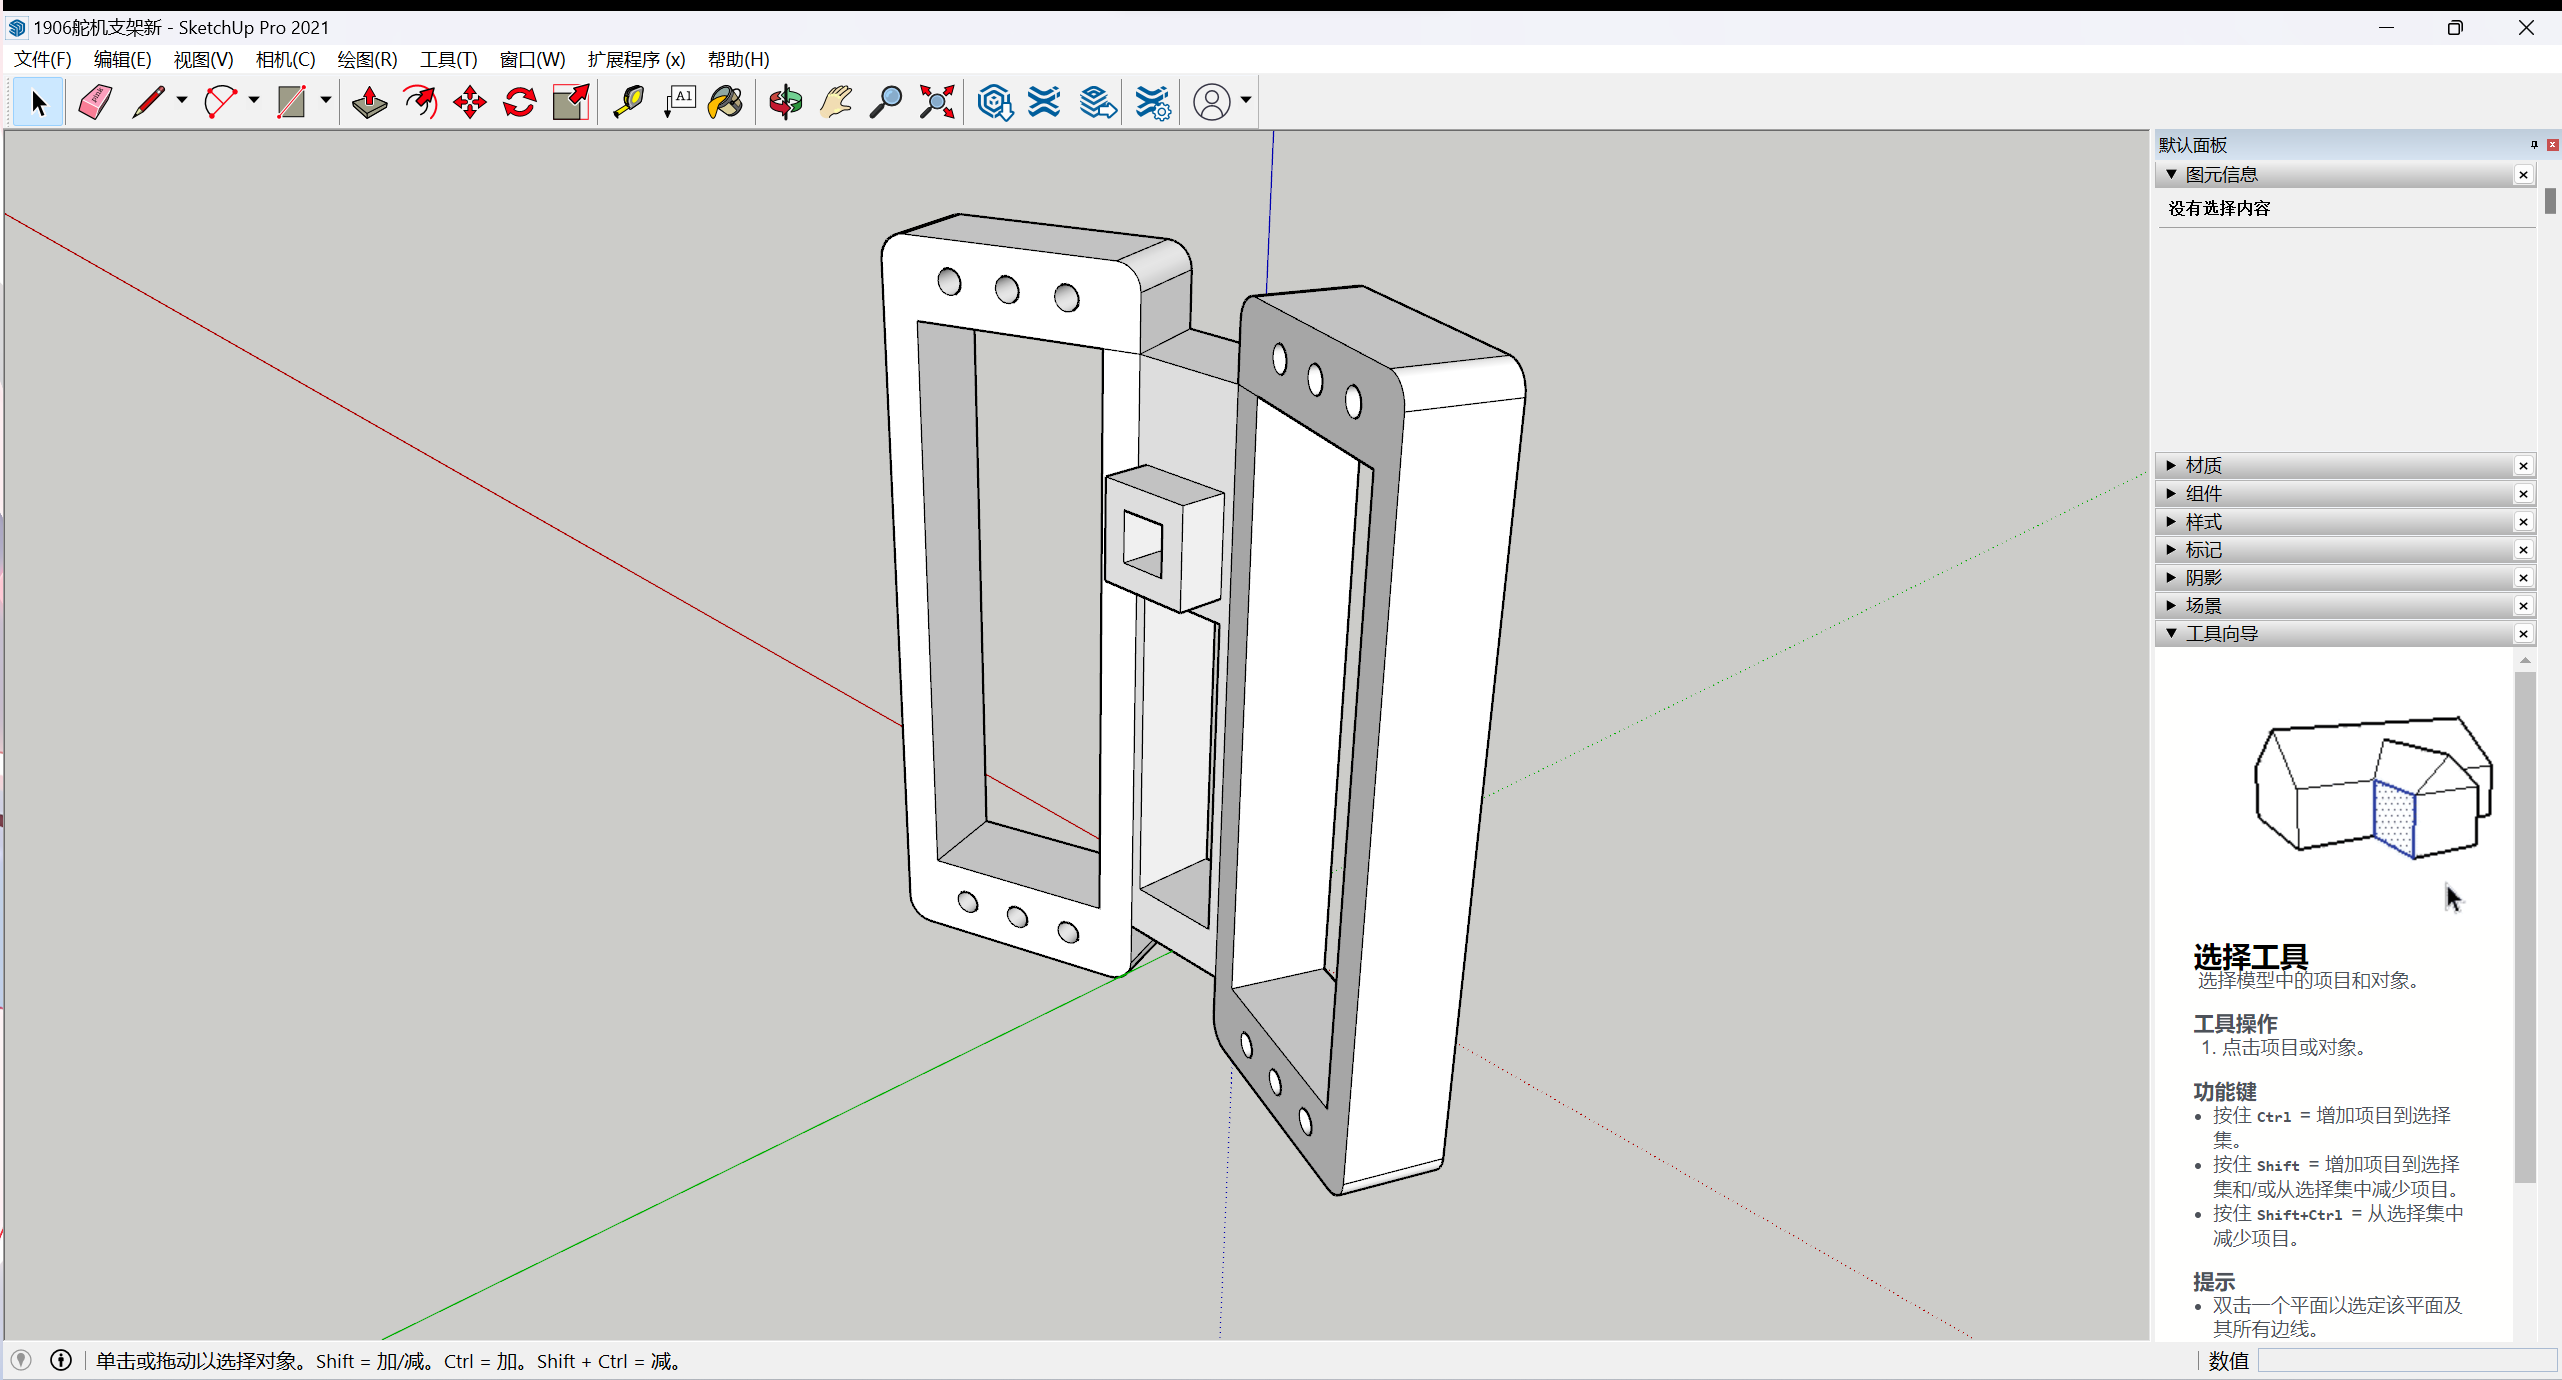2562x1380 pixels.
Task: Open the 相机(C) menu
Action: point(285,59)
